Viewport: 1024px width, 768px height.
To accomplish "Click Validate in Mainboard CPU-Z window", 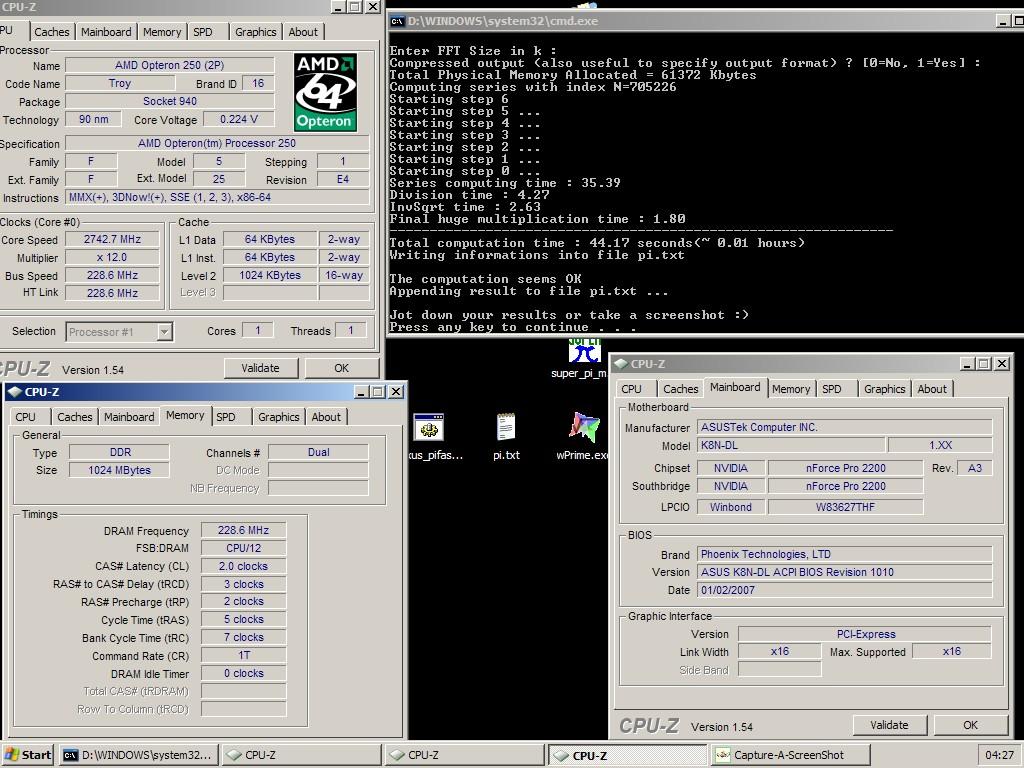I will tap(889, 725).
